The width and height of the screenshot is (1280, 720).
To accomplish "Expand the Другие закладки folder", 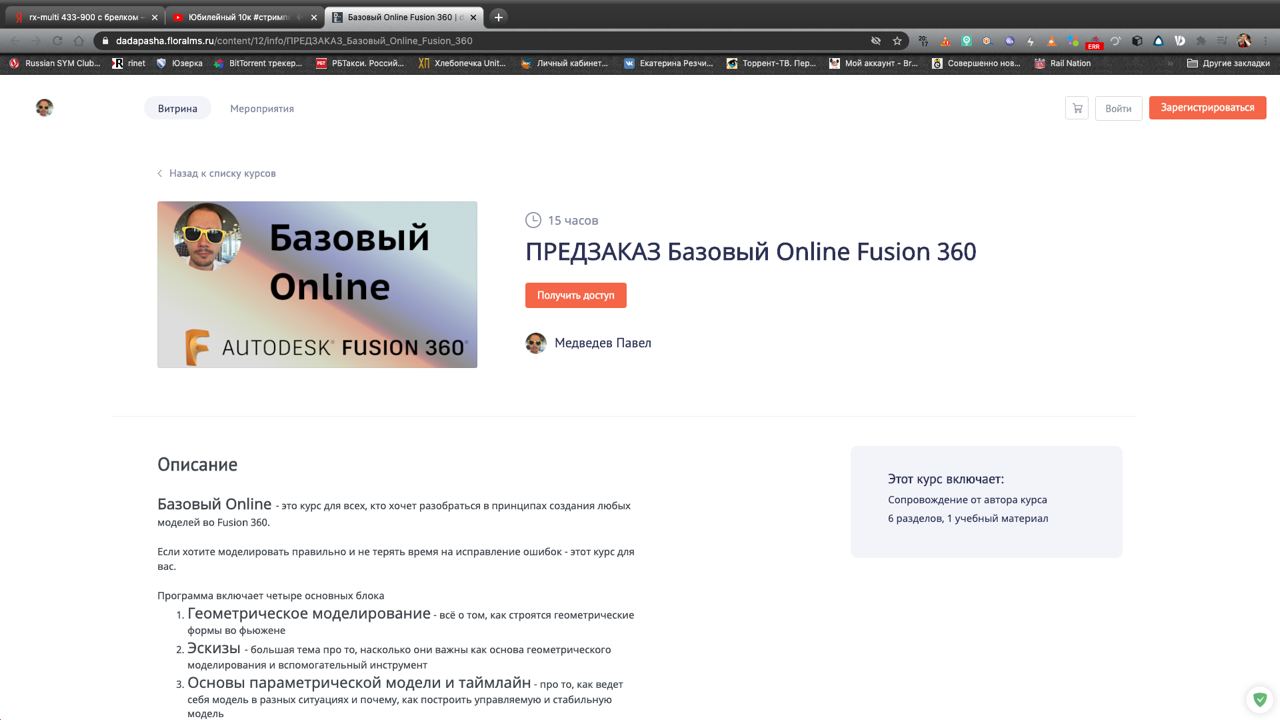I will click(x=1228, y=63).
